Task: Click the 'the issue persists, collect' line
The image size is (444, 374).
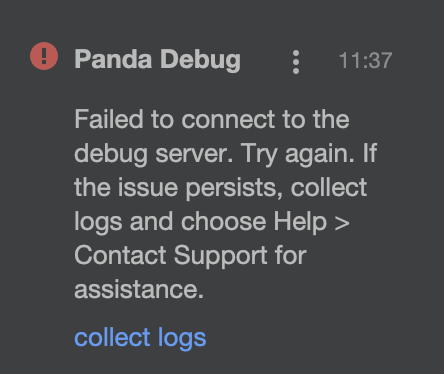Action: pyautogui.click(x=221, y=188)
